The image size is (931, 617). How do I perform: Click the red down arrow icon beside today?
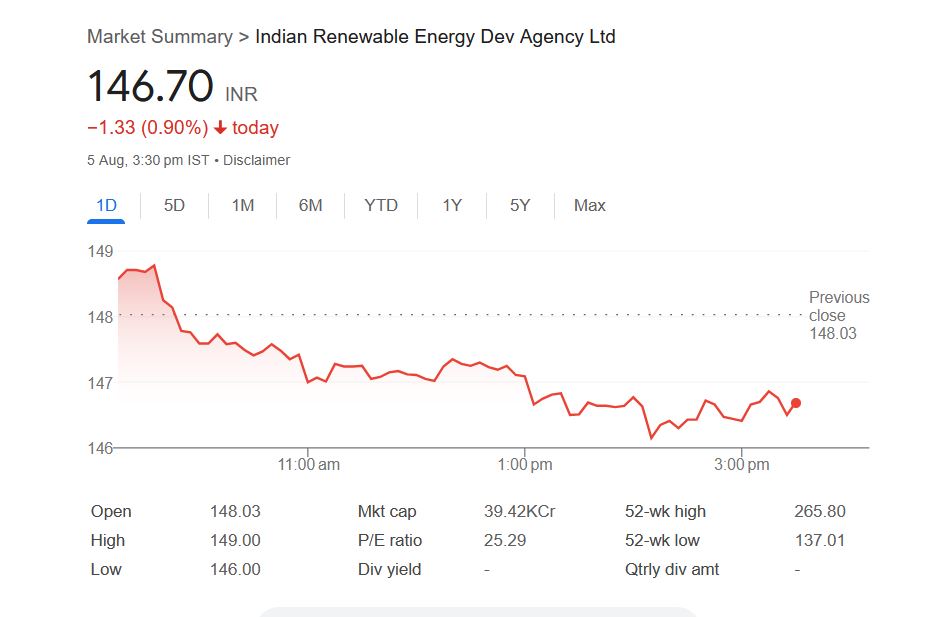coord(221,128)
